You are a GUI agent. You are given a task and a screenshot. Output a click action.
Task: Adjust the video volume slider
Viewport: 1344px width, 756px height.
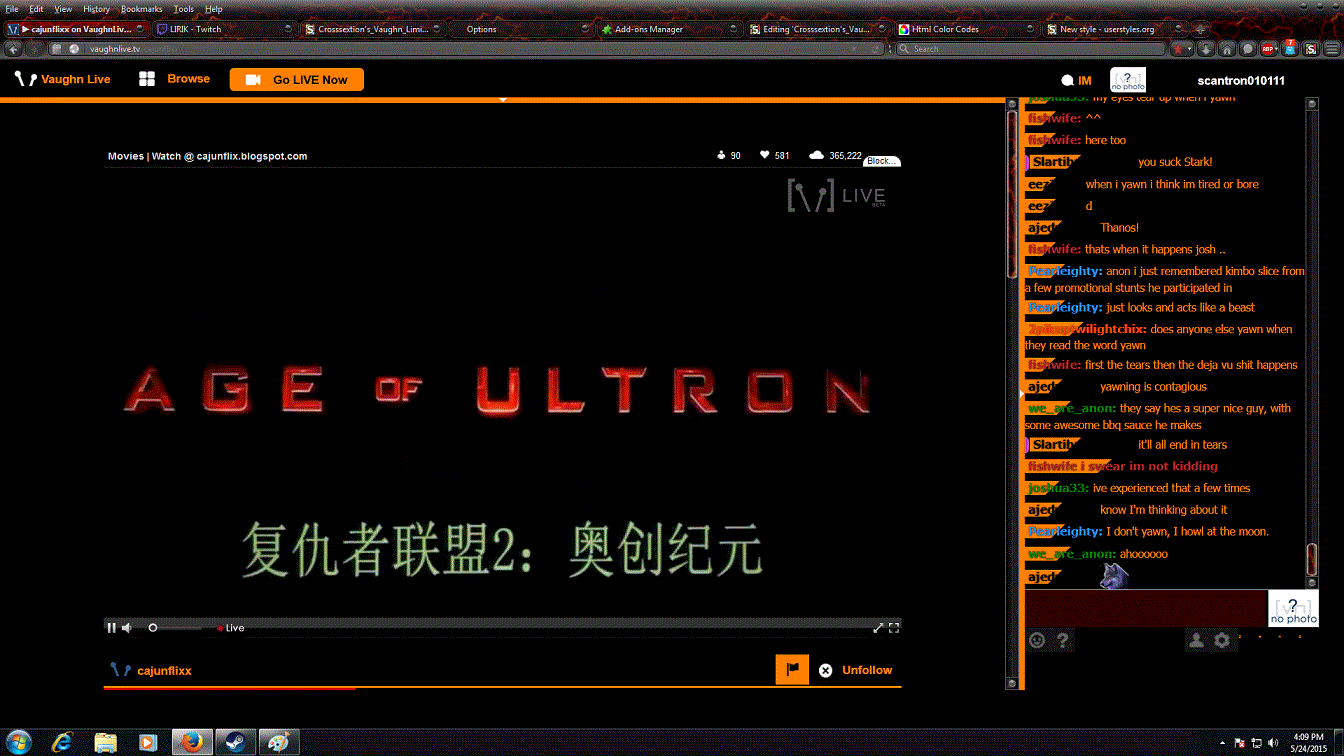click(175, 628)
